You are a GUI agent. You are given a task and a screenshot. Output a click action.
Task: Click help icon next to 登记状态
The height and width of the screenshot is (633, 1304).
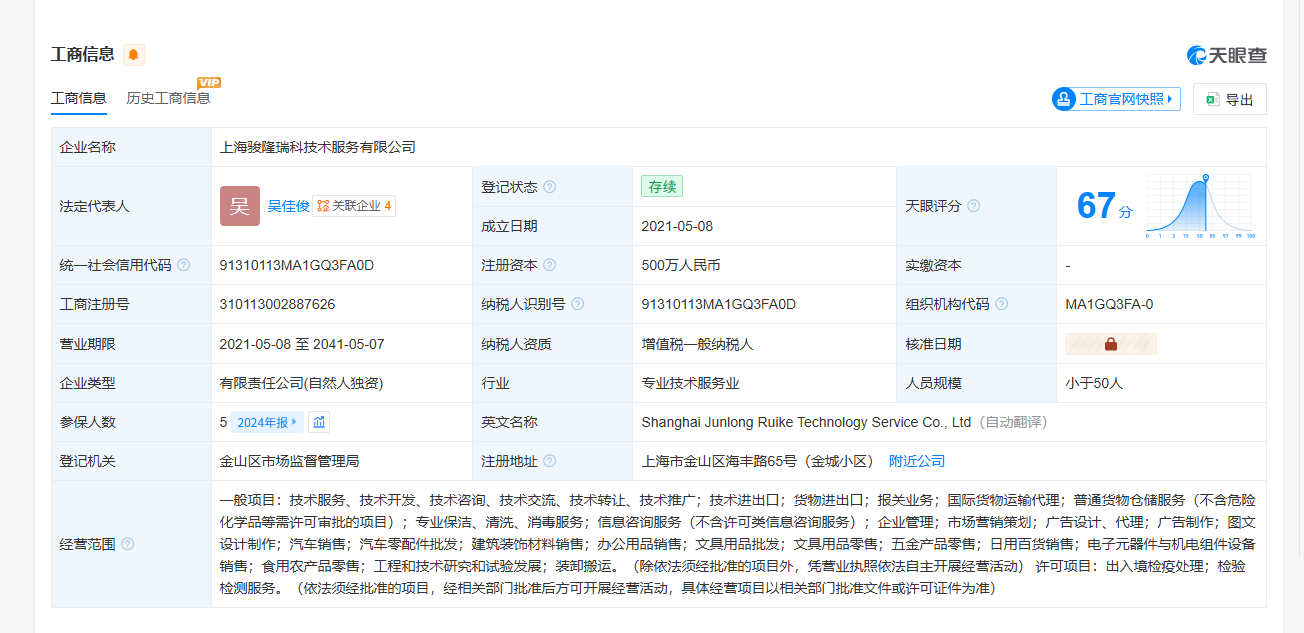(549, 187)
